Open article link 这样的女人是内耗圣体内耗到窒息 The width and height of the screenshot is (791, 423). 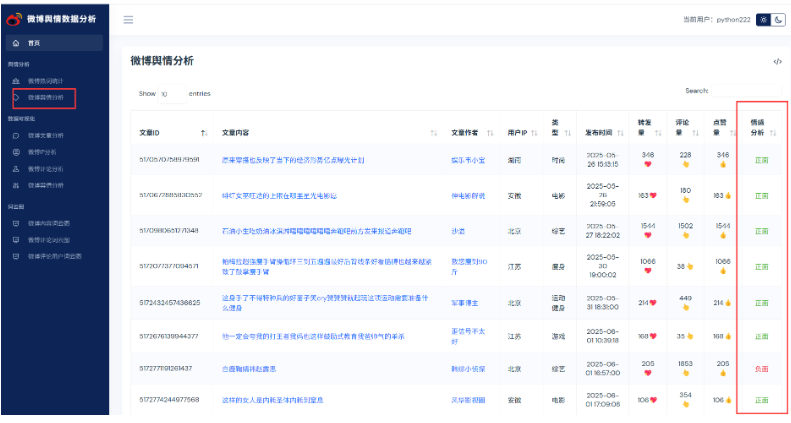(x=272, y=400)
